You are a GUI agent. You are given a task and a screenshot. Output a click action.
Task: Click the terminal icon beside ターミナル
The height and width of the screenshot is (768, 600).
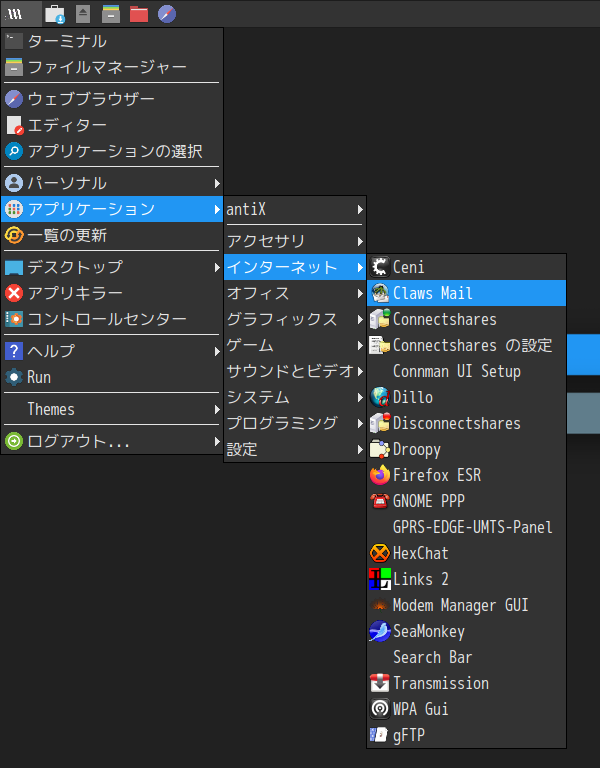click(x=14, y=41)
